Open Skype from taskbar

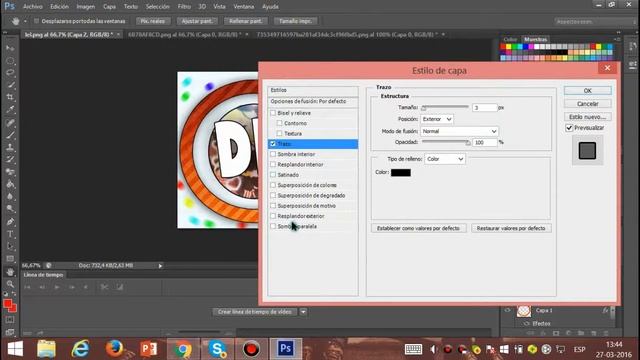[217, 349]
